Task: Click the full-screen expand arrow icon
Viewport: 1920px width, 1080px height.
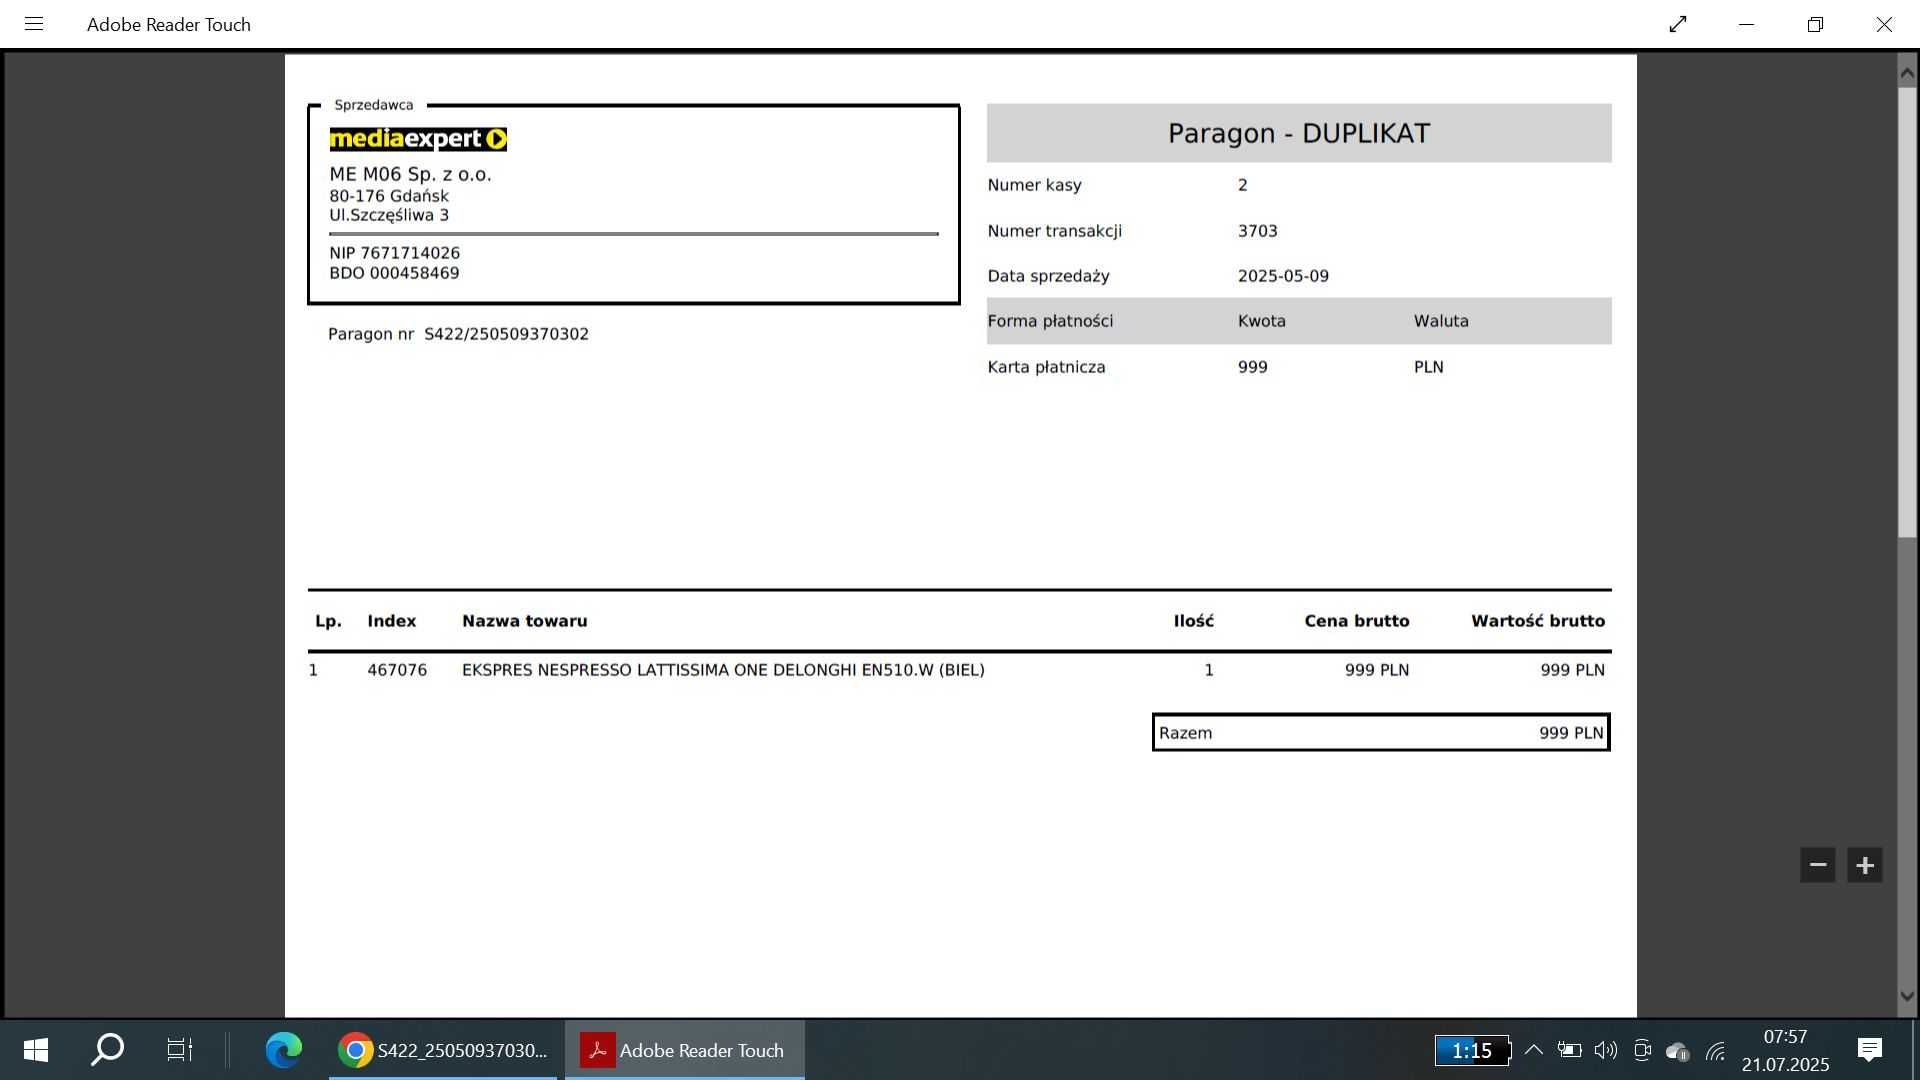Action: coord(1678,24)
